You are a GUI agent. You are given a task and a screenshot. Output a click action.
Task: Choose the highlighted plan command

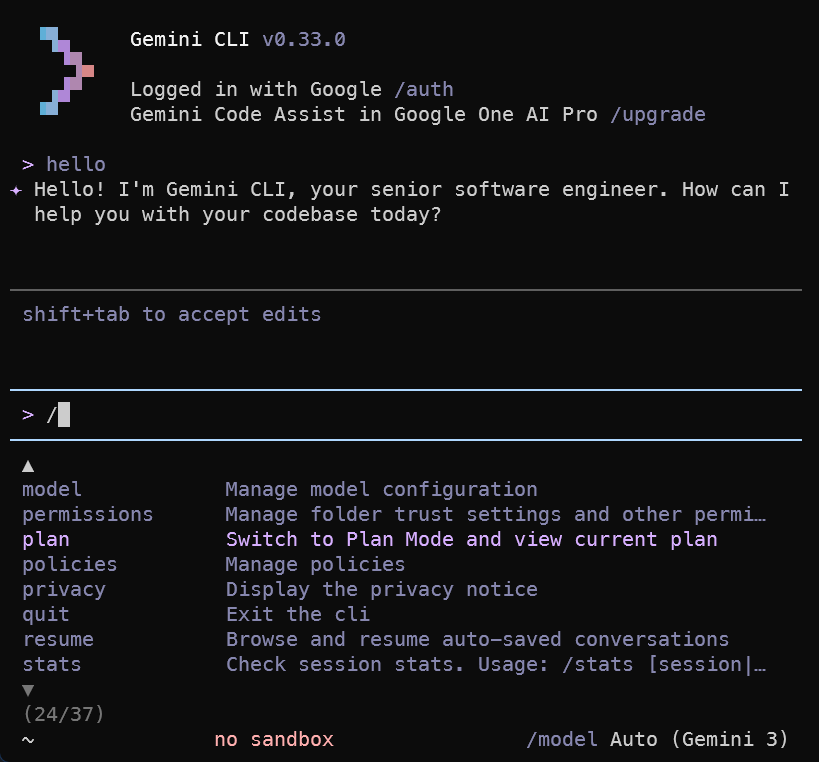tap(46, 539)
